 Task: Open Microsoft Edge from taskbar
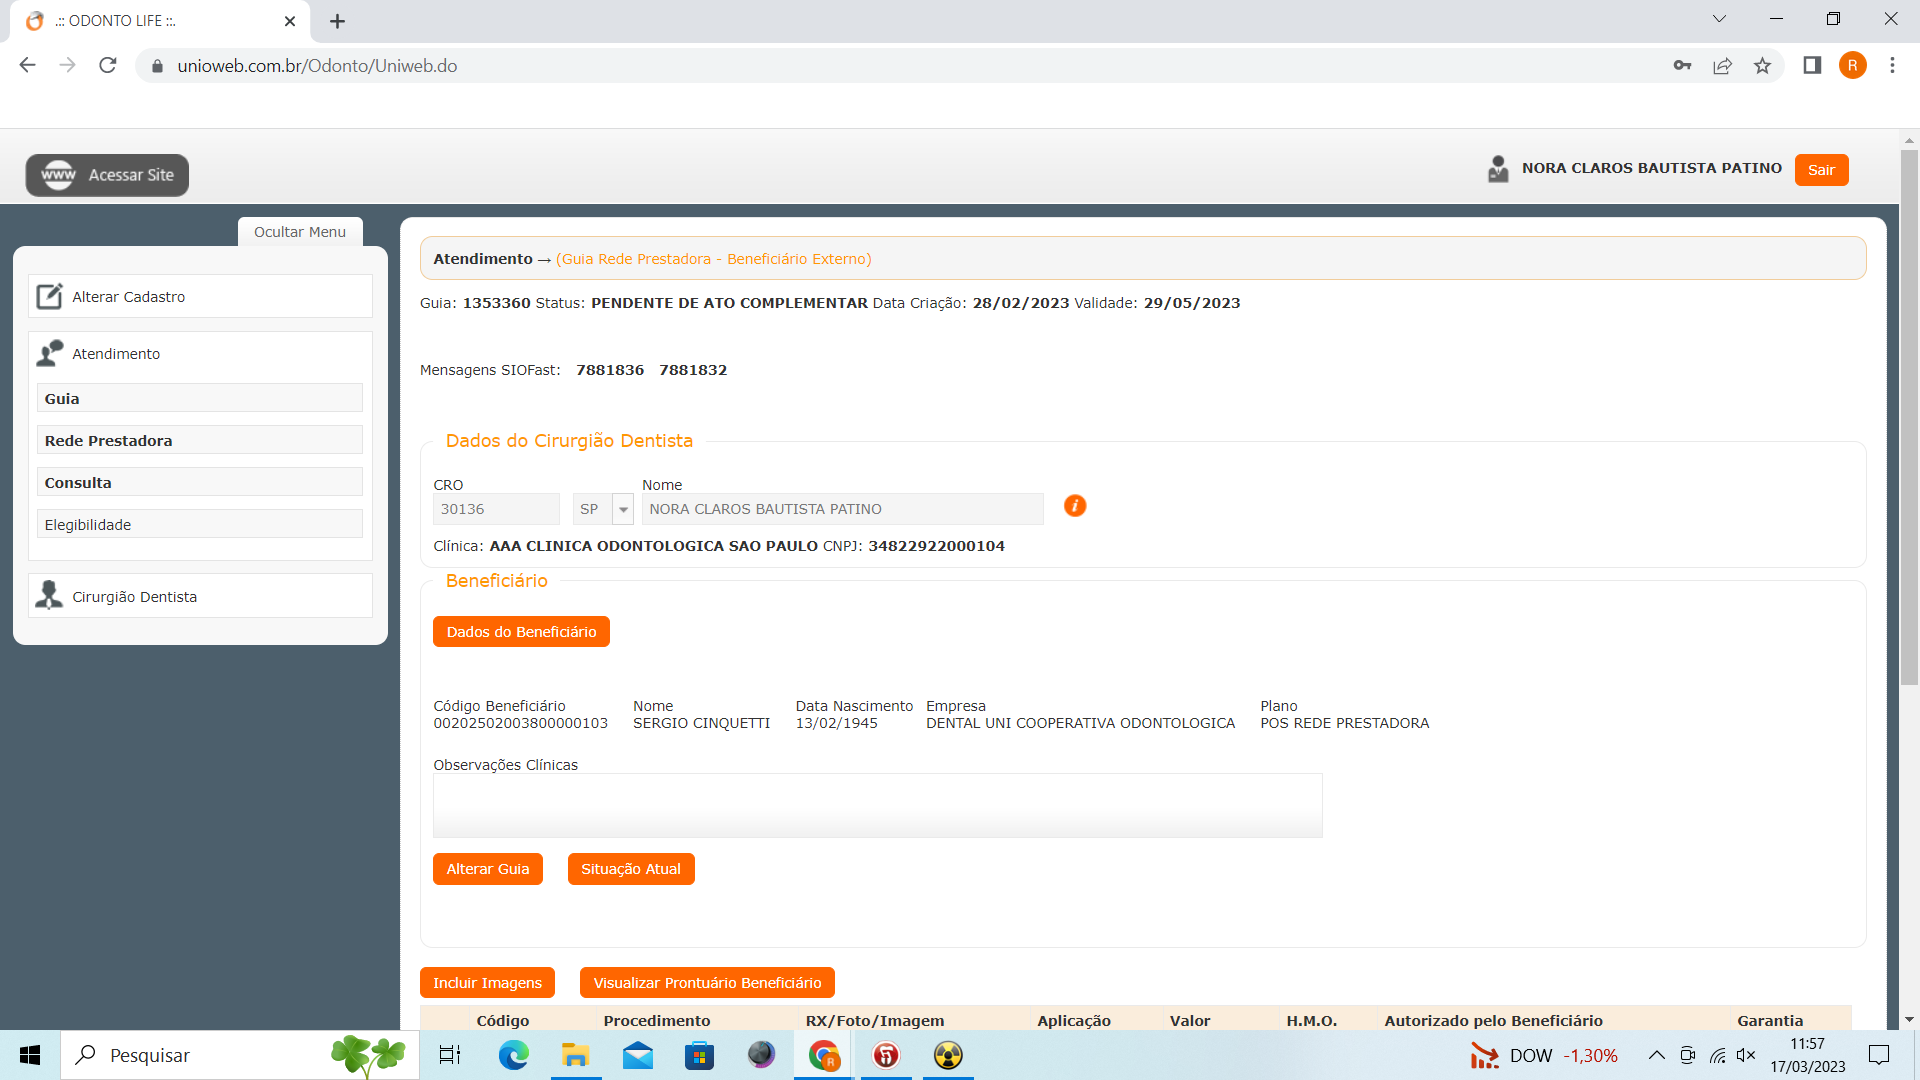513,1055
